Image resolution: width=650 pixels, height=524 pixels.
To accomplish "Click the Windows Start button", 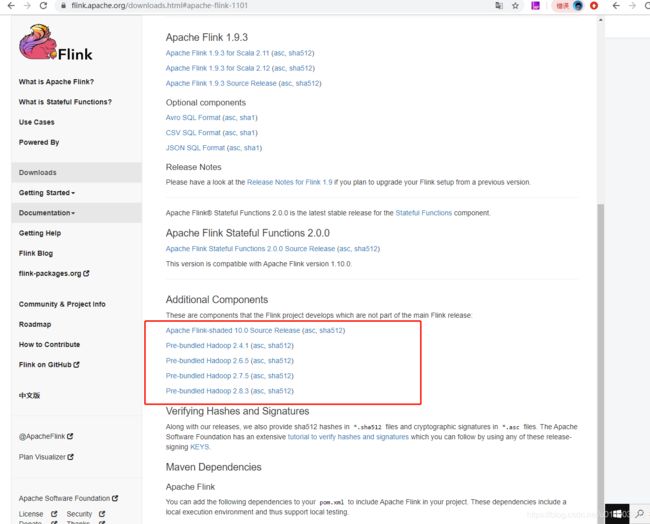I will point(617,514).
